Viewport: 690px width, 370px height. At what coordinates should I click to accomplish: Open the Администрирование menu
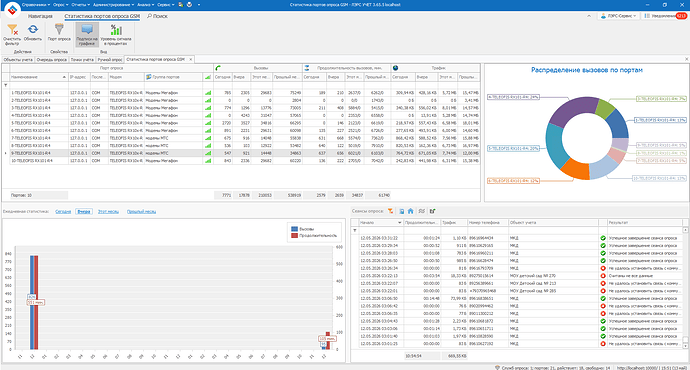[x=114, y=4]
